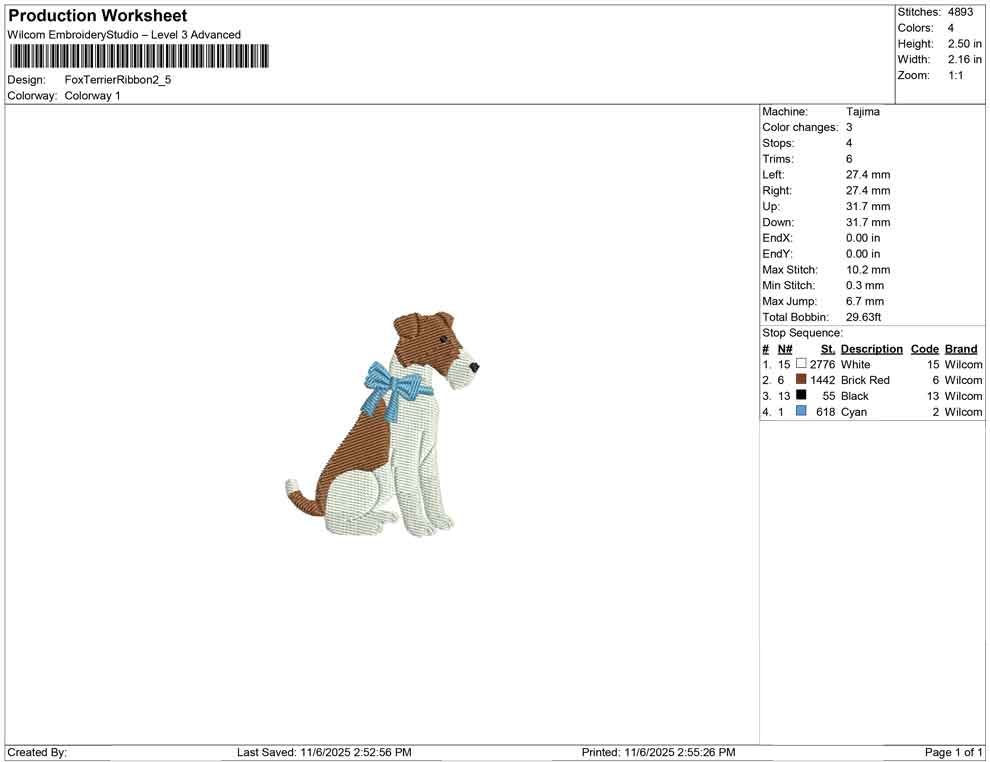Click the Tajima machine name
The height and width of the screenshot is (762, 990).
[862, 111]
